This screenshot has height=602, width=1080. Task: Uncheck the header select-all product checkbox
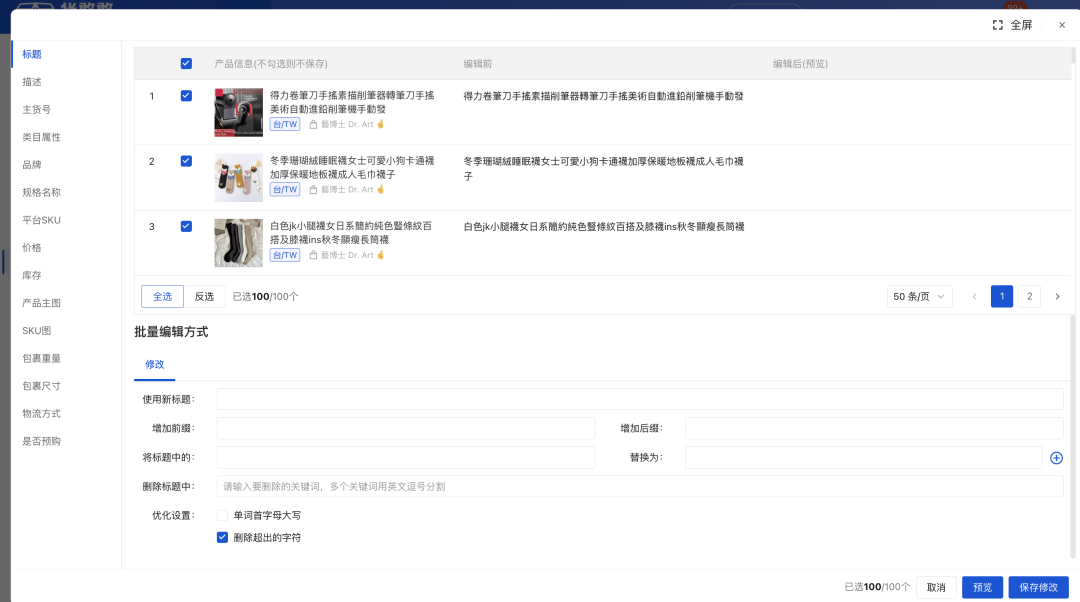pos(186,63)
